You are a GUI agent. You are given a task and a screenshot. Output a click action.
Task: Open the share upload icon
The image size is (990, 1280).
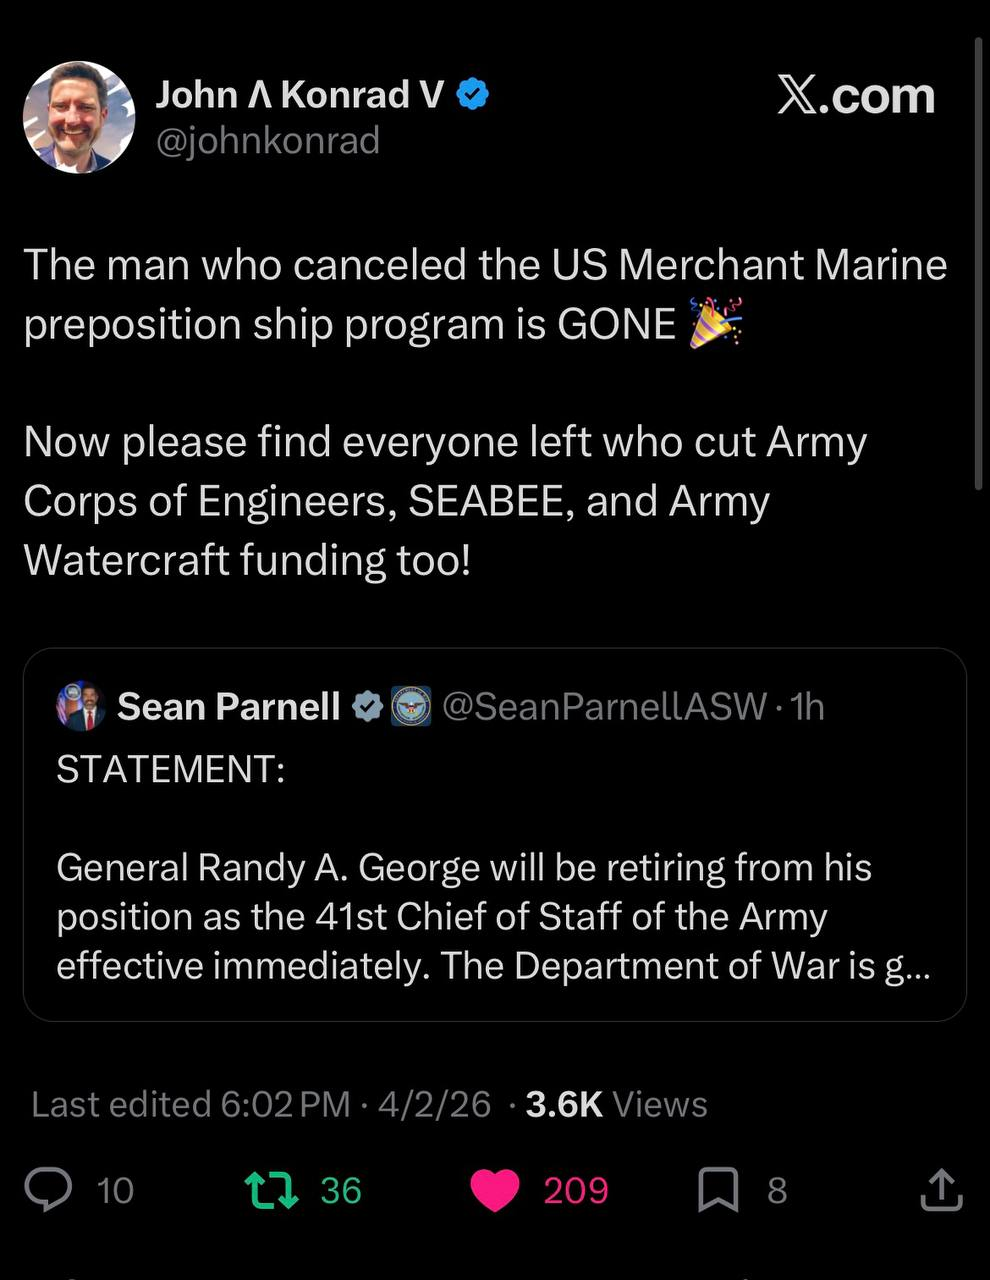(941, 1190)
